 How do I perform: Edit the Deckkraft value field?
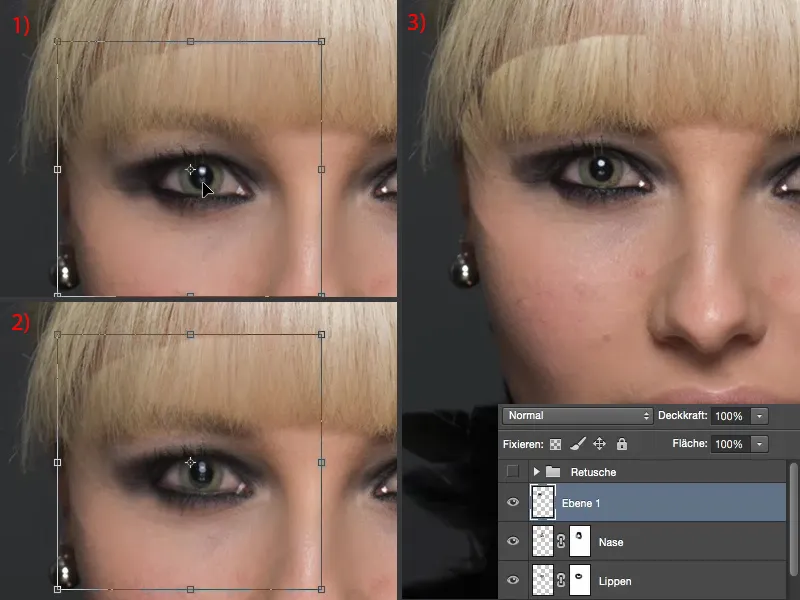730,416
